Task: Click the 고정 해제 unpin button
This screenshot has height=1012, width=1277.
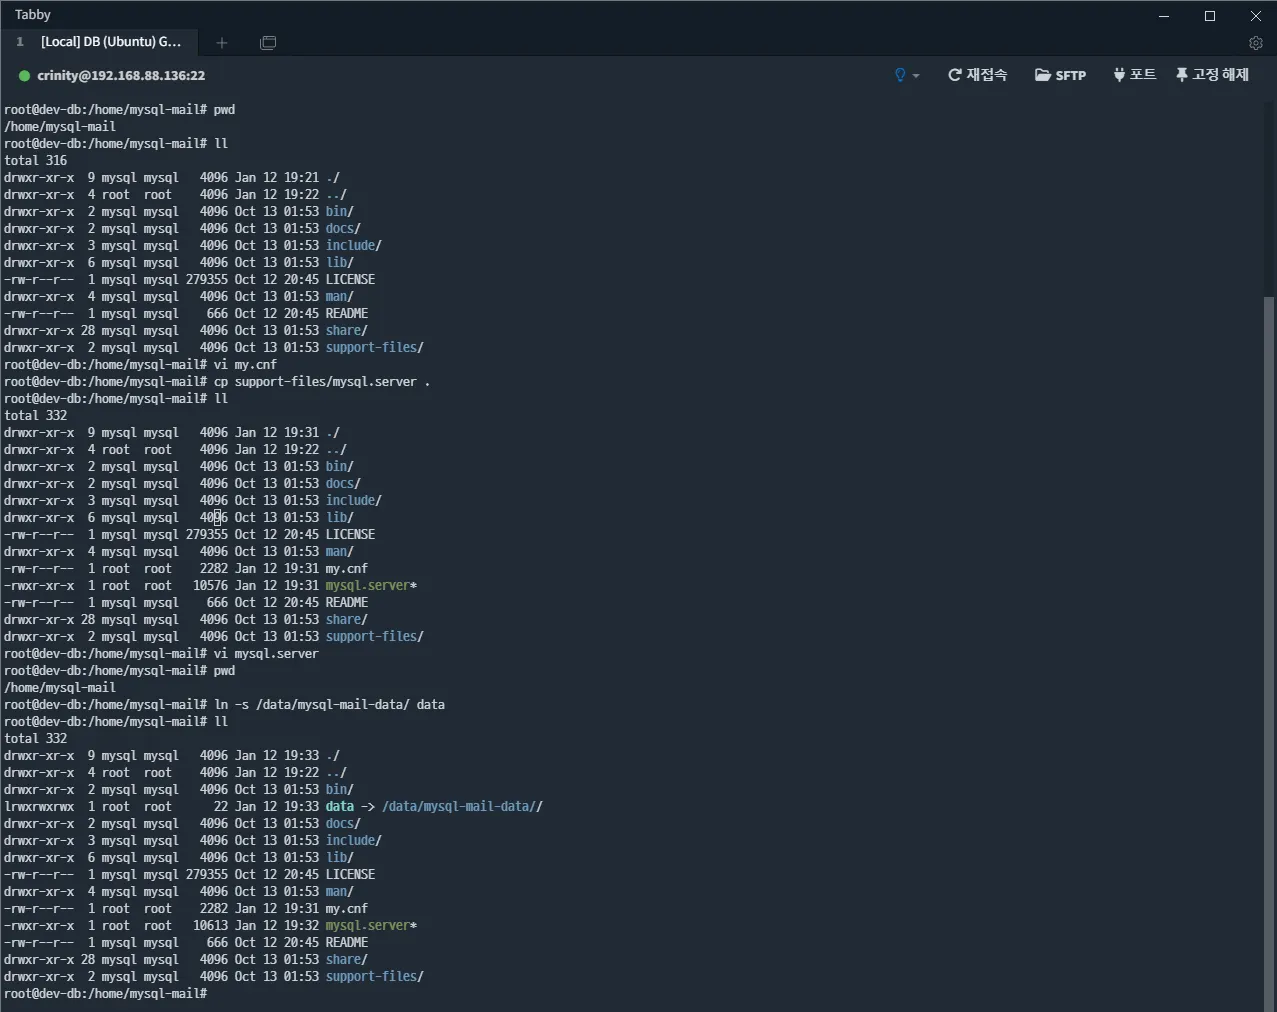Action: (x=1212, y=75)
